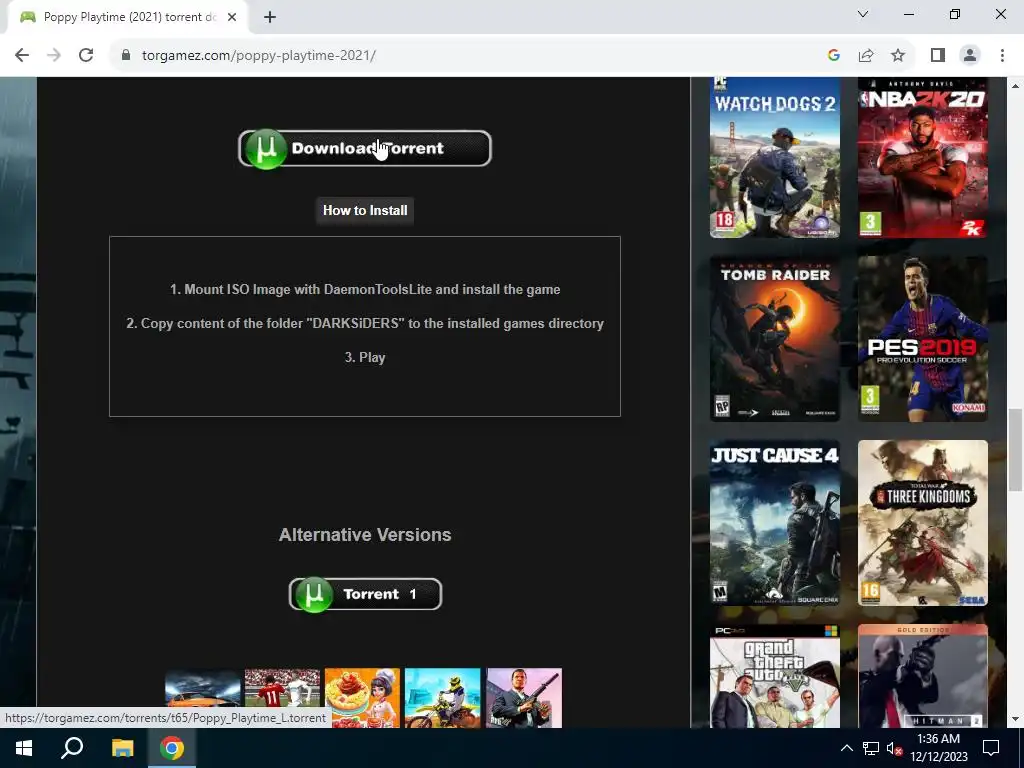Open the clock showing 1:36 AM
The image size is (1024, 768).
tap(938, 748)
